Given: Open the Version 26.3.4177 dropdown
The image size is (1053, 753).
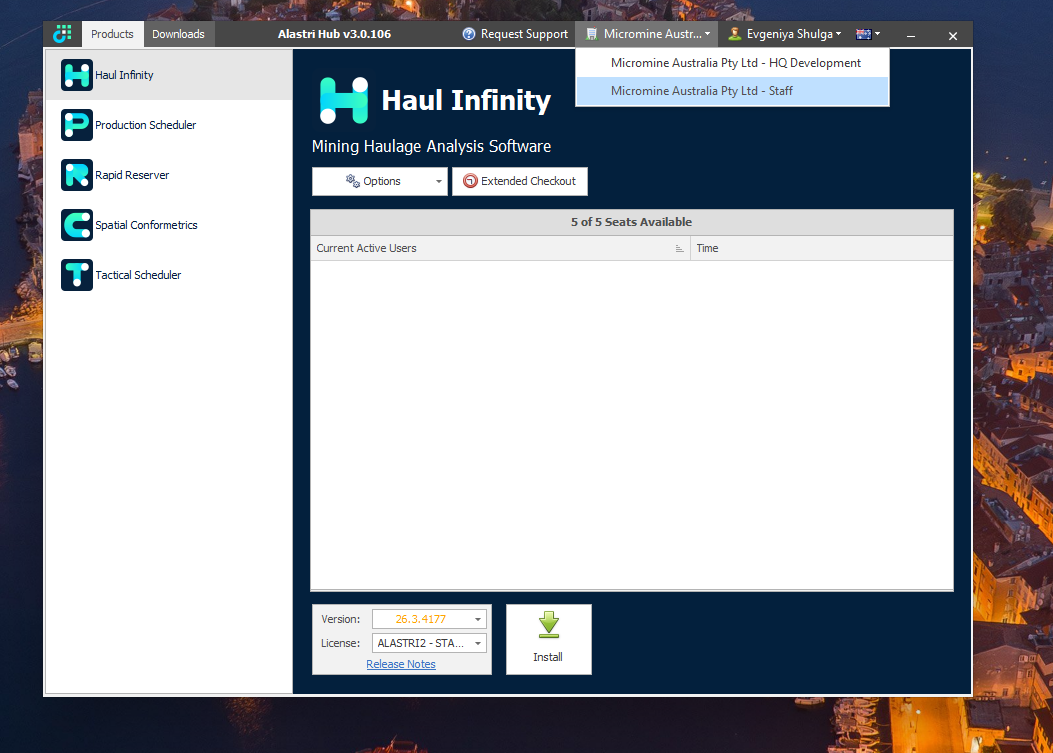Looking at the screenshot, I should (x=429, y=619).
